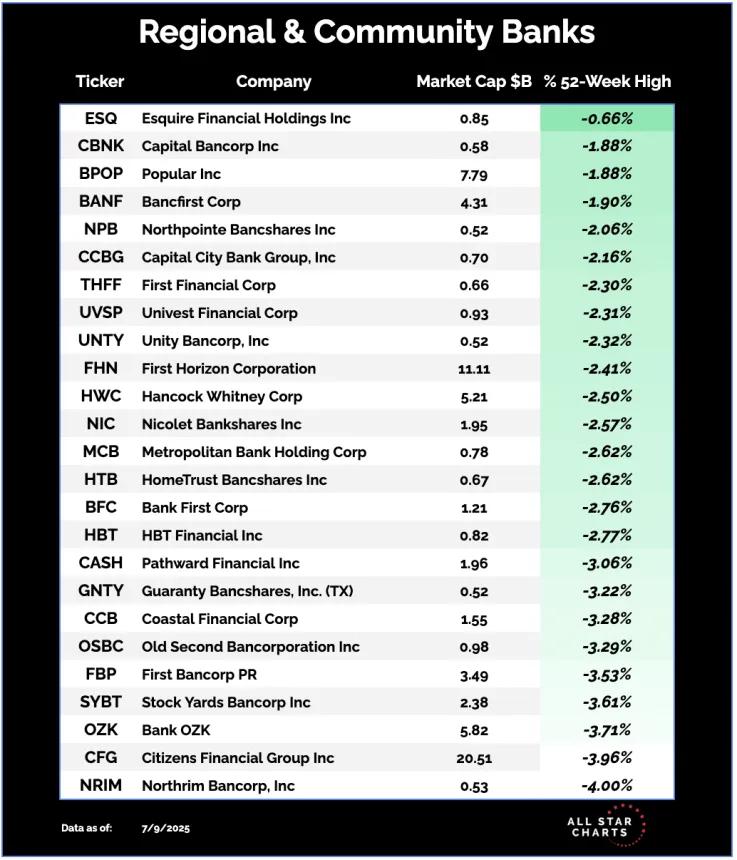Click the 20.51 market cap value
Screen dimensions: 737x860
[x=474, y=759]
